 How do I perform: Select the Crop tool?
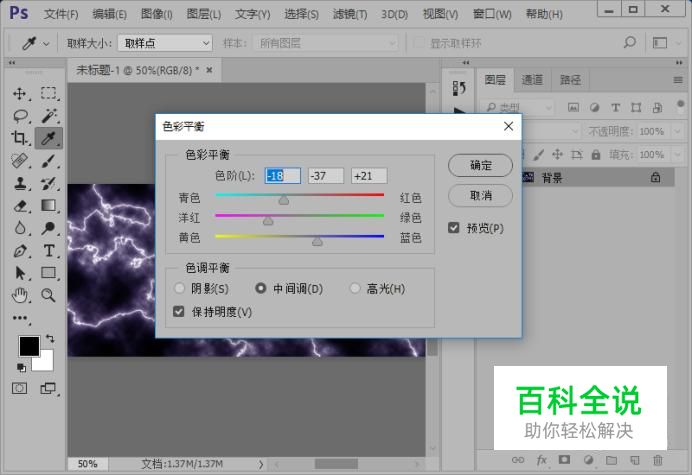click(x=19, y=138)
